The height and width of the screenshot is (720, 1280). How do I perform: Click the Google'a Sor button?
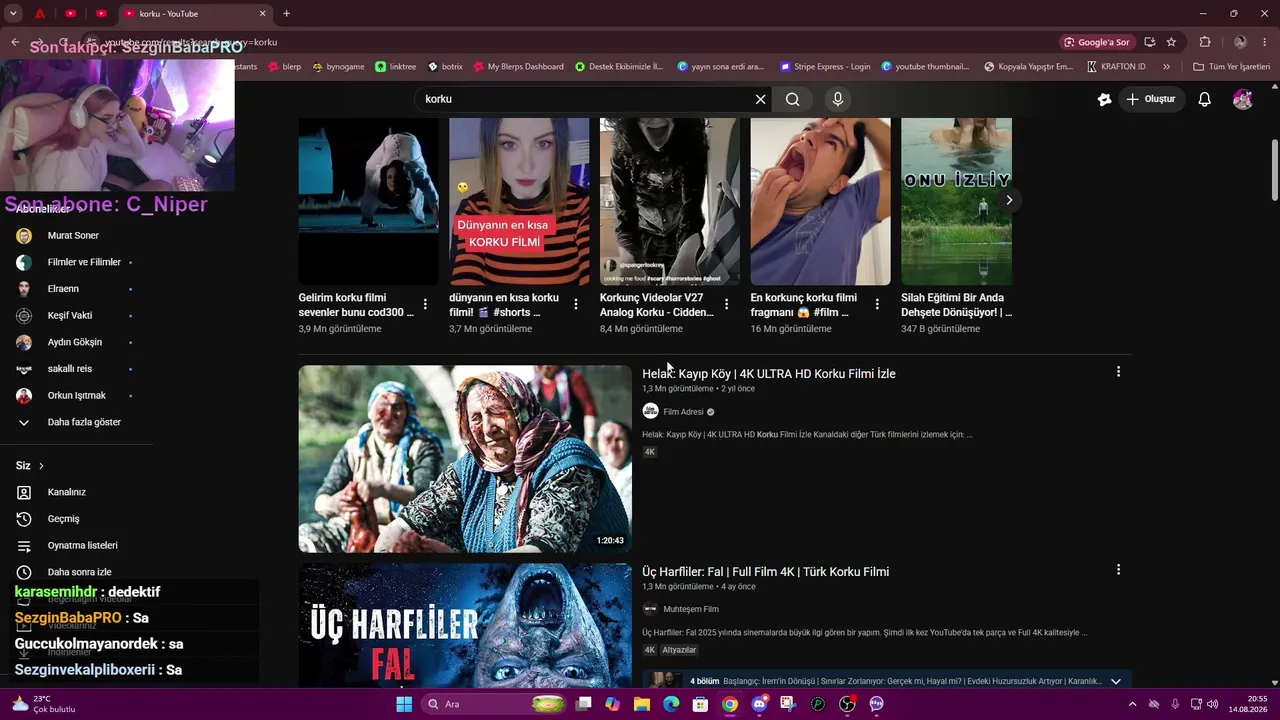(x=1097, y=42)
